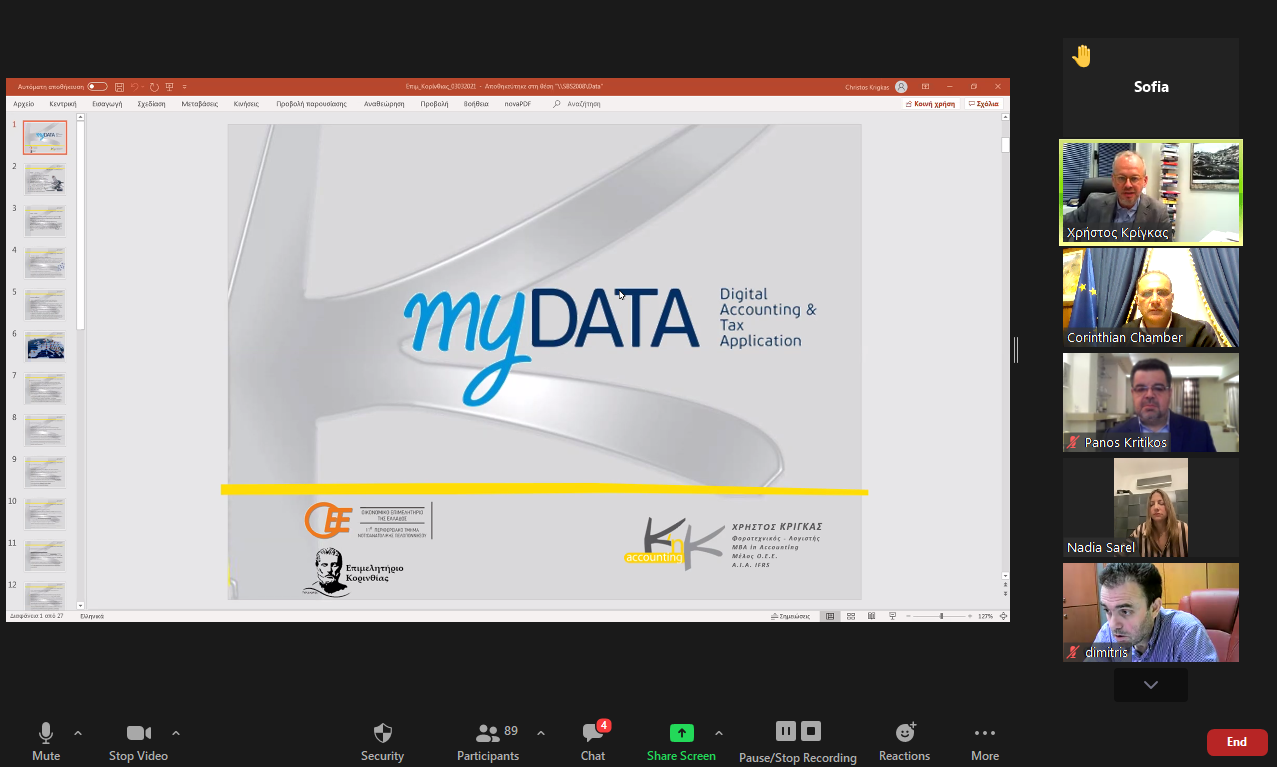Switch to Slide Sorter view icon
The width and height of the screenshot is (1277, 767).
click(x=851, y=616)
